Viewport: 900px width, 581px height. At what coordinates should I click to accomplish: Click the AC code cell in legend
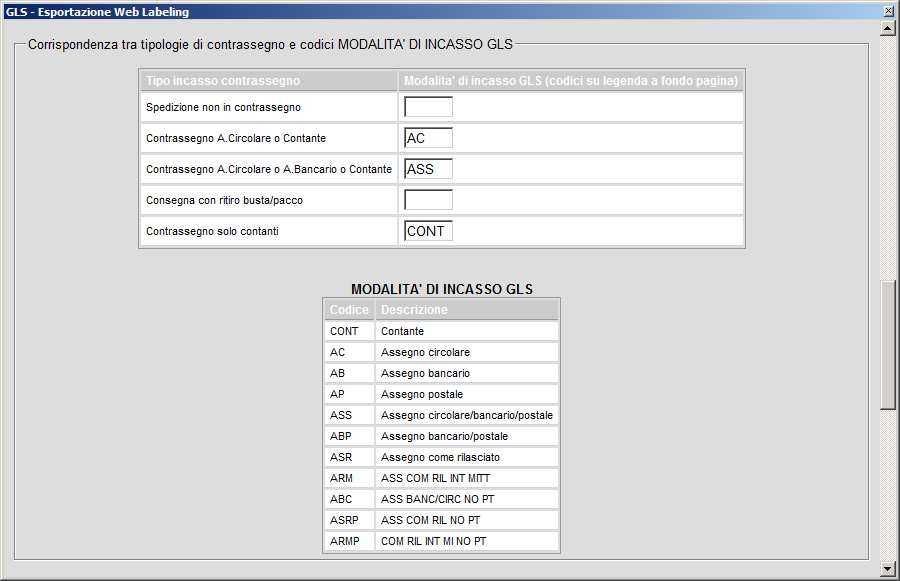(349, 353)
